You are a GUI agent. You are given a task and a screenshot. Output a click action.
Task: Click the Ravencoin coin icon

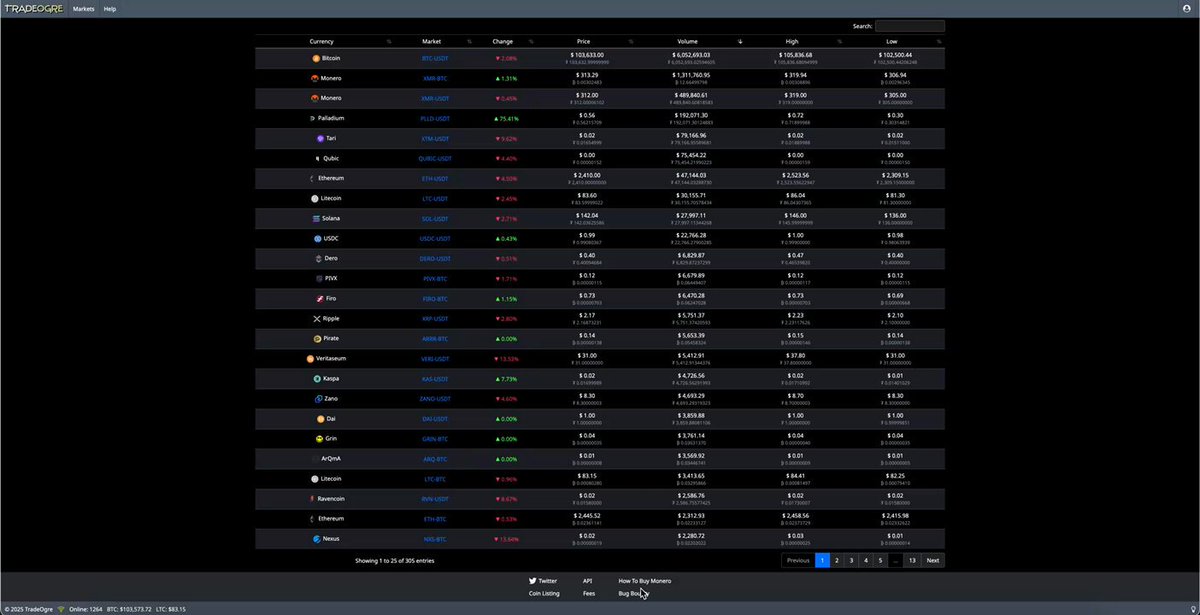tap(312, 498)
